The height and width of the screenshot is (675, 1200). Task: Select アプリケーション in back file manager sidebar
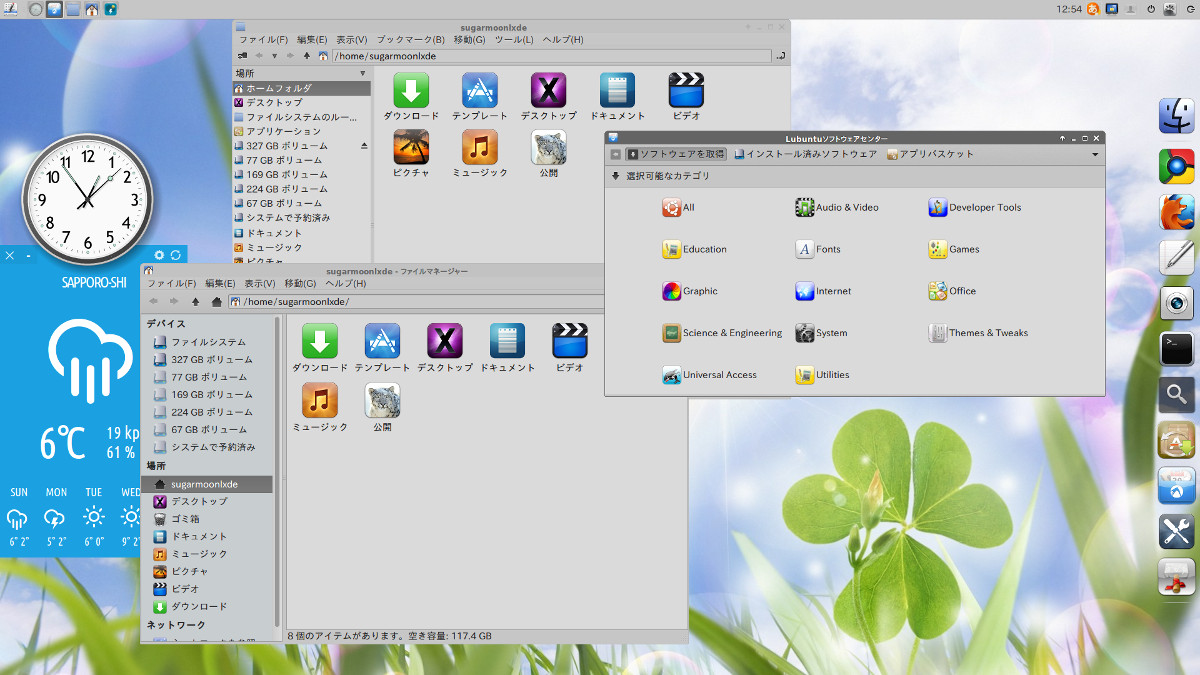point(301,131)
